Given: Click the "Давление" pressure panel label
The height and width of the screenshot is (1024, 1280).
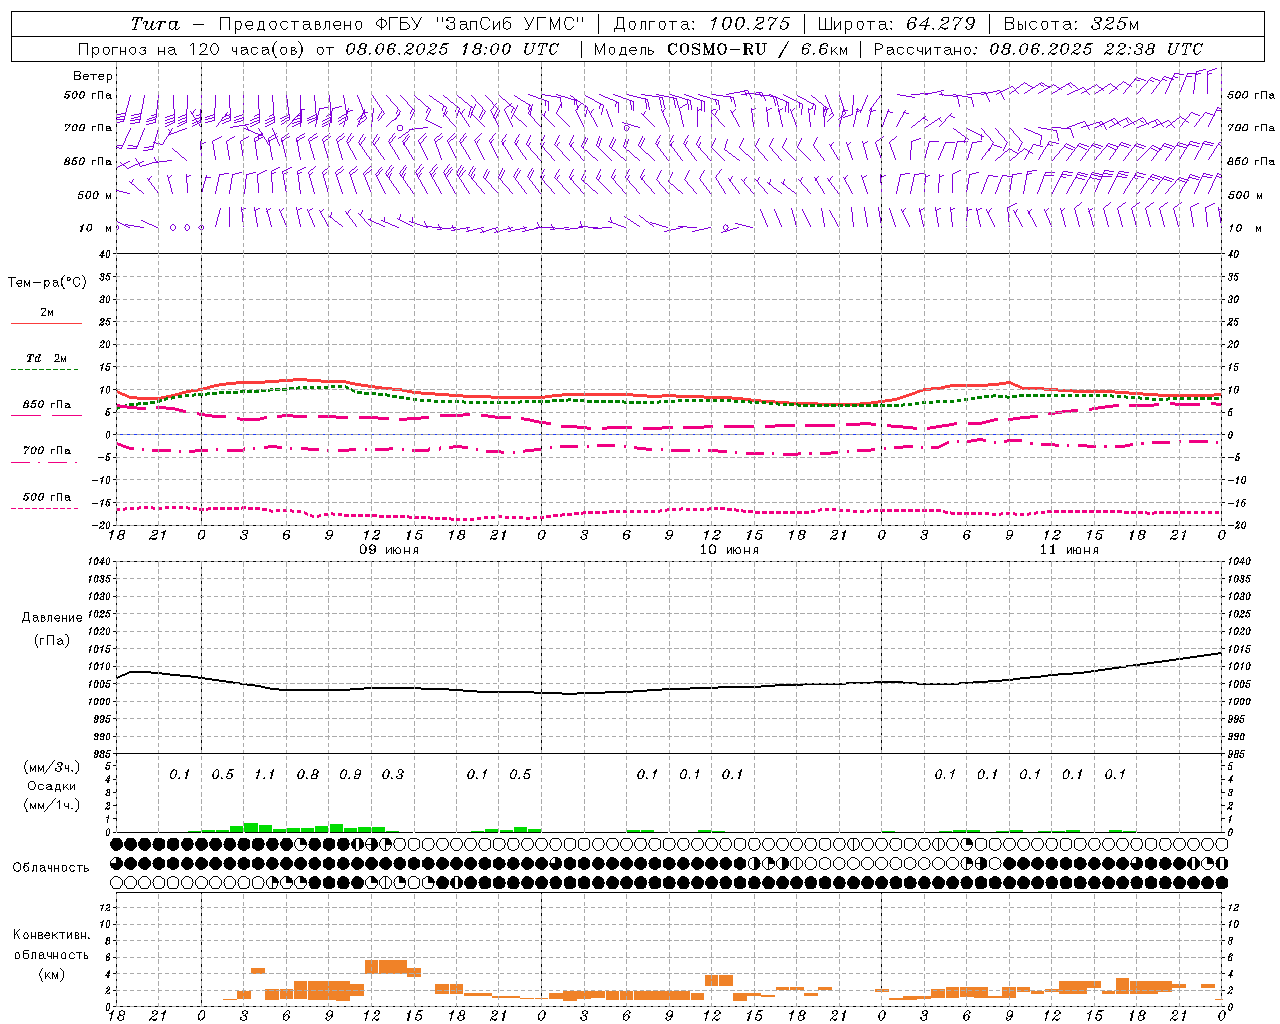Looking at the screenshot, I should [x=52, y=618].
